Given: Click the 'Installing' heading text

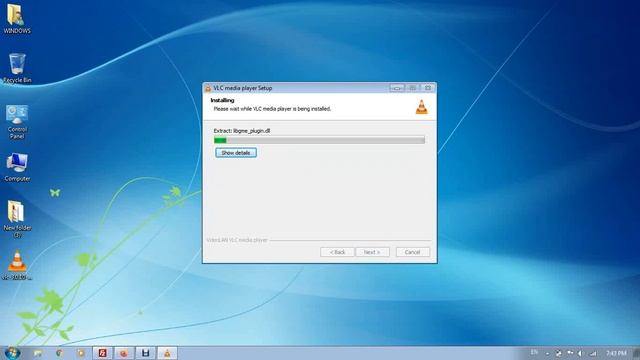Looking at the screenshot, I should pos(222,100).
